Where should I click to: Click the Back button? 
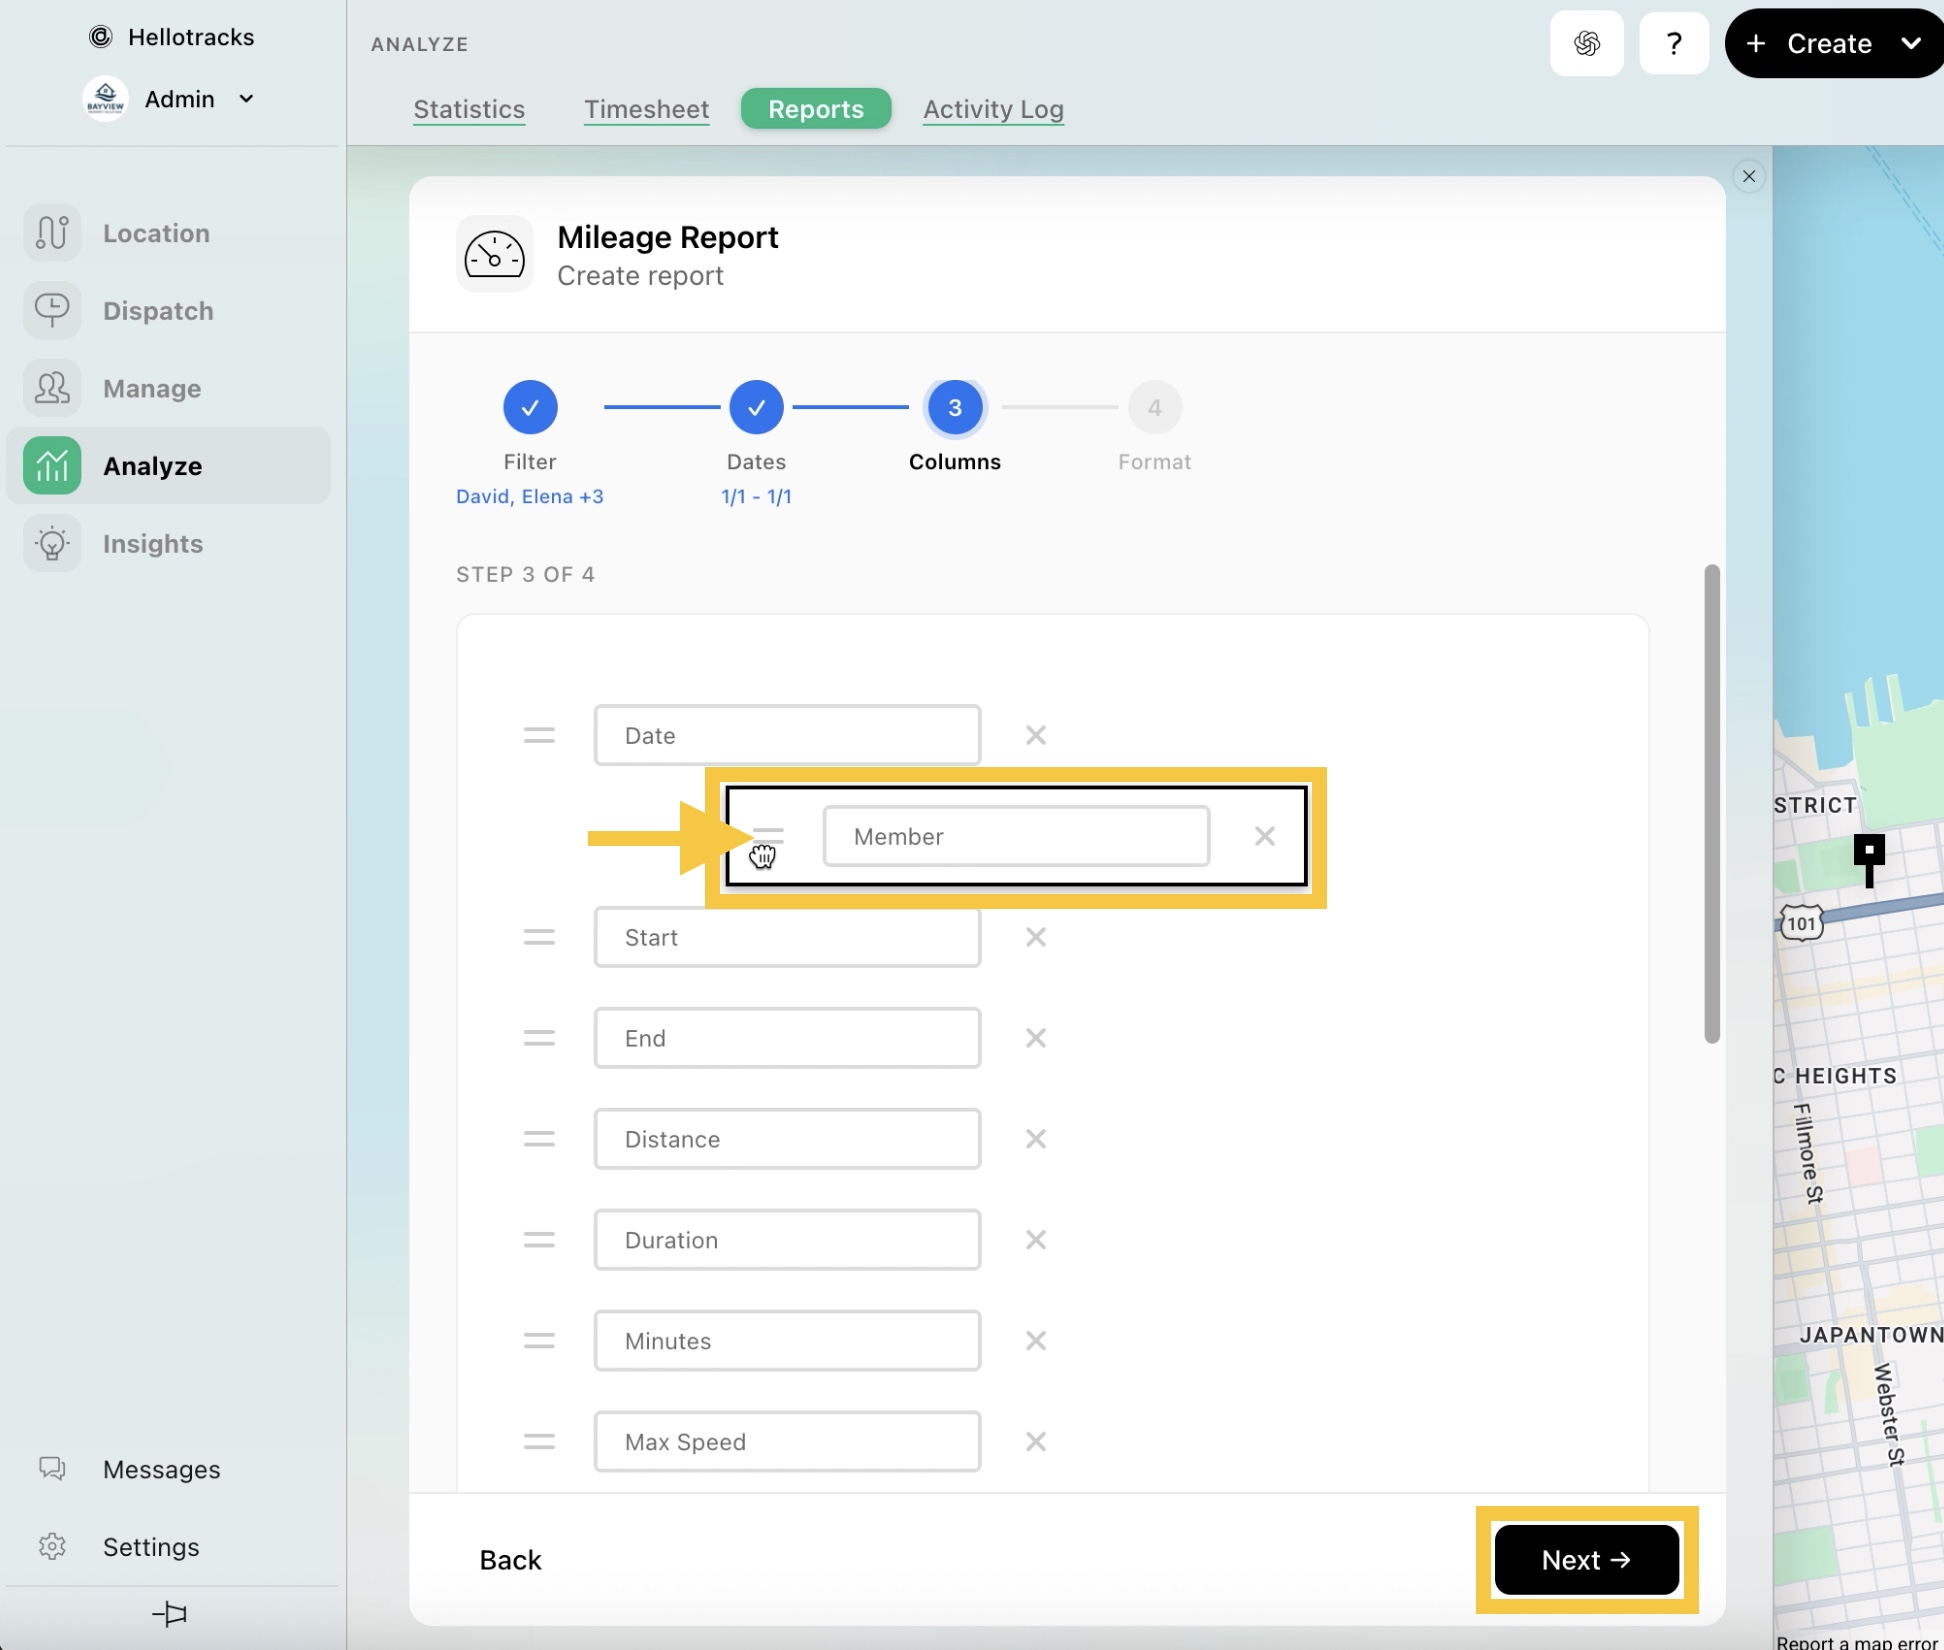pos(510,1560)
